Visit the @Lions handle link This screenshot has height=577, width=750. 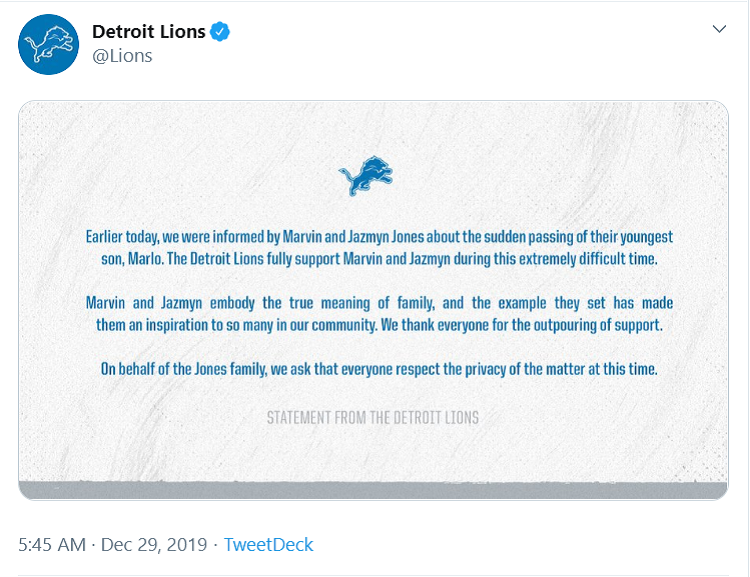coord(122,56)
